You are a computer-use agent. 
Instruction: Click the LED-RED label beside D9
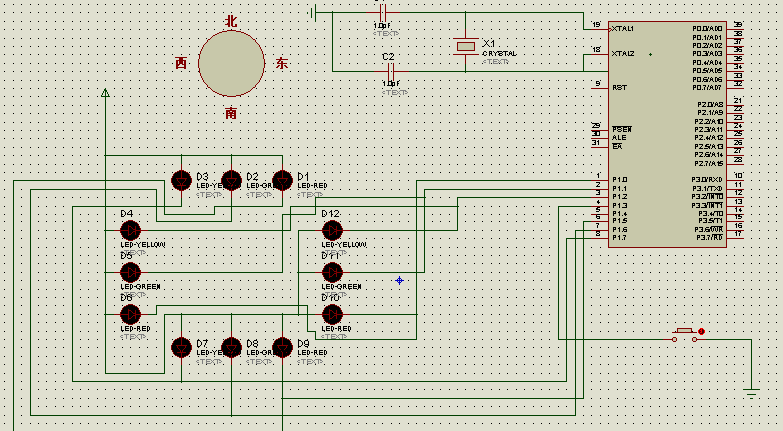pyautogui.click(x=313, y=353)
